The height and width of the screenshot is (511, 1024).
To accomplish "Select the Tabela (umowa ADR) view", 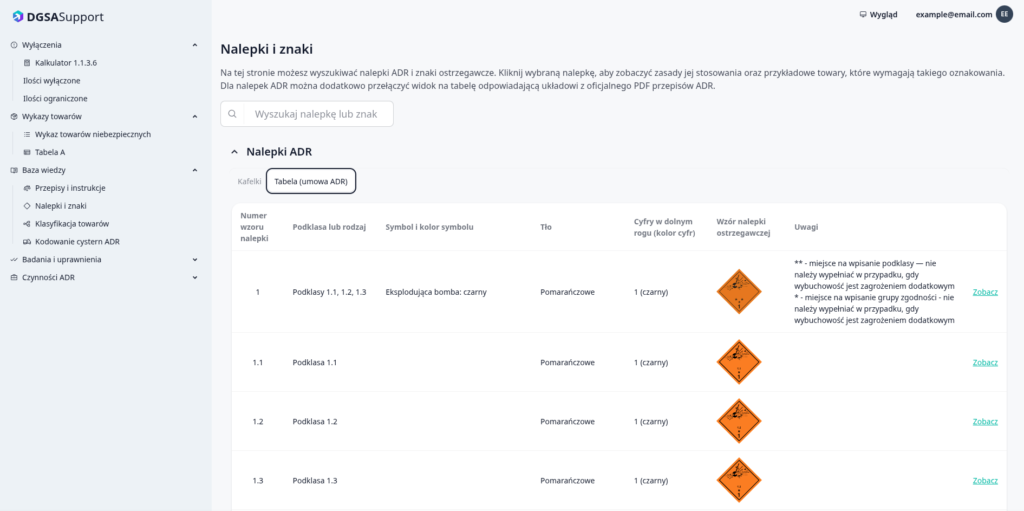I will tap(310, 182).
